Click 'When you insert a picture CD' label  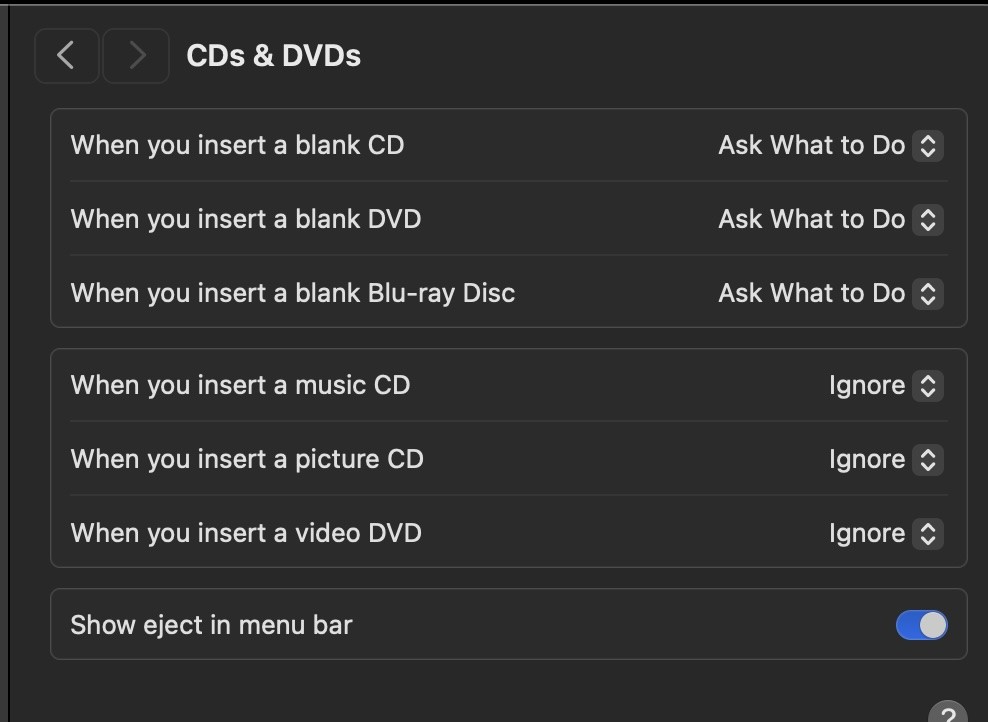tap(247, 459)
